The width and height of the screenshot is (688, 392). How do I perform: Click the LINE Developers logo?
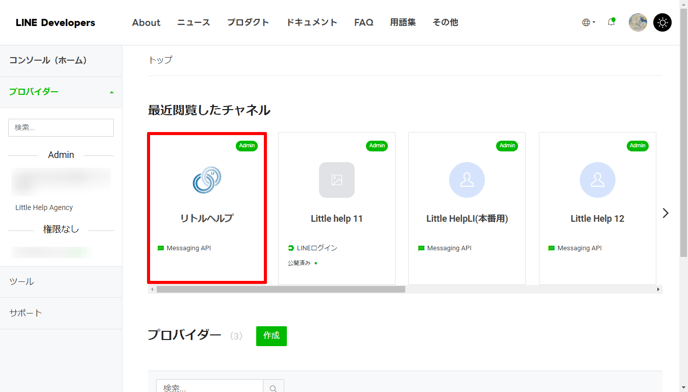(x=55, y=23)
